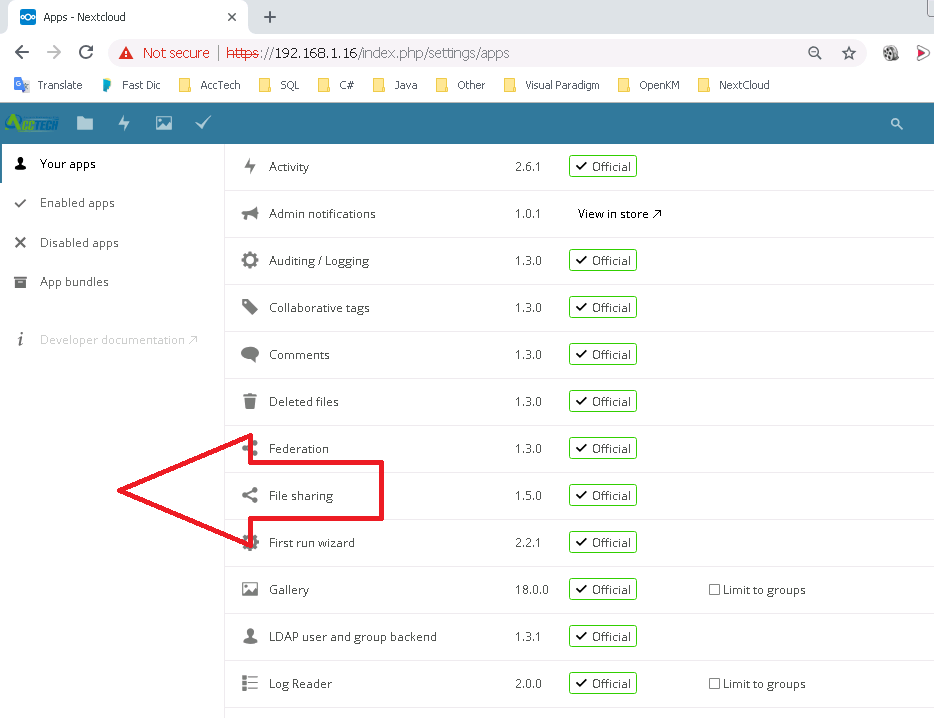The height and width of the screenshot is (718, 934).
Task: Select Disabled apps in sidebar
Action: pos(113,243)
